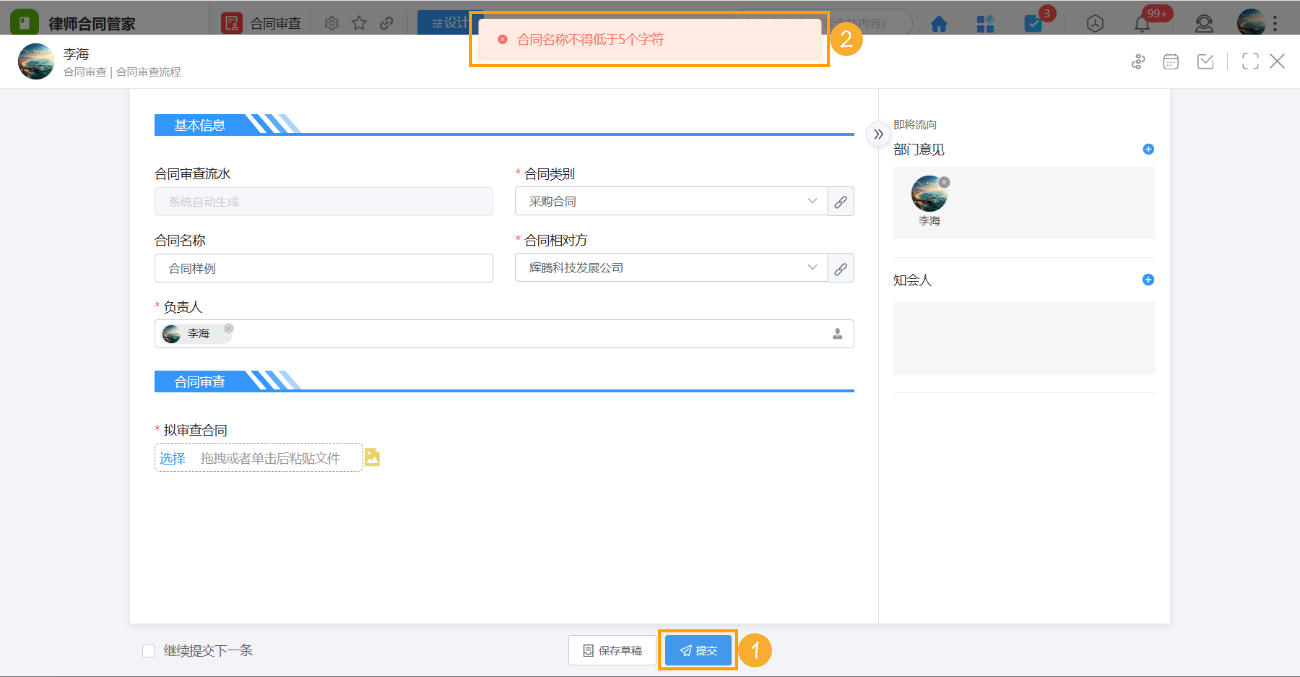Open the 合同类别 dropdown
The image size is (1300, 677).
click(x=671, y=201)
